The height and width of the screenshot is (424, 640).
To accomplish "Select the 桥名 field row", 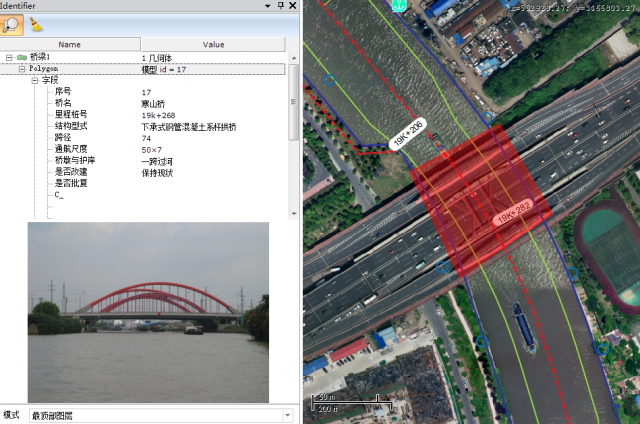I will (64, 103).
